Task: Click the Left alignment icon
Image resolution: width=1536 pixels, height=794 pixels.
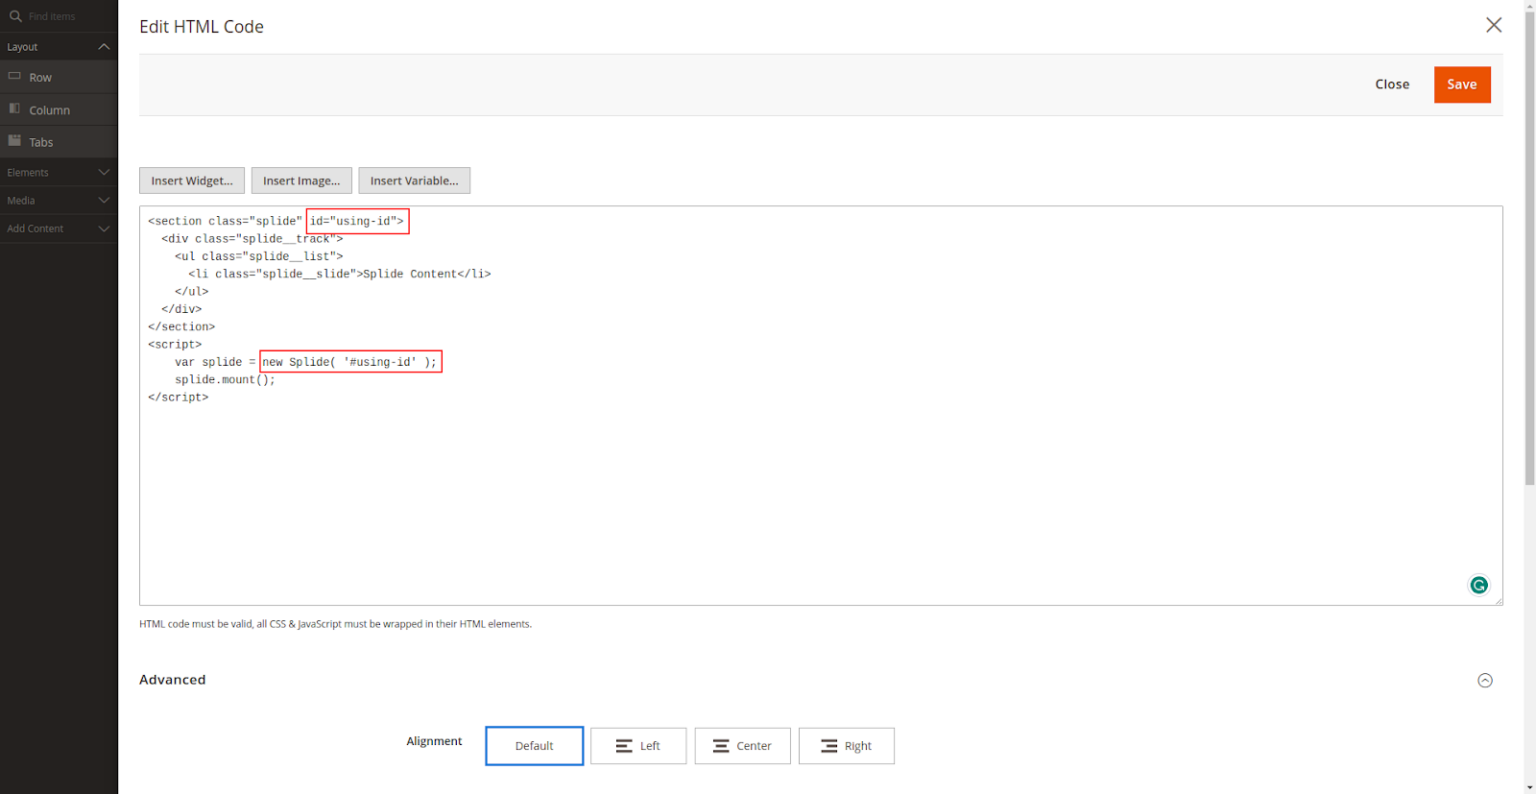Action: pyautogui.click(x=622, y=745)
